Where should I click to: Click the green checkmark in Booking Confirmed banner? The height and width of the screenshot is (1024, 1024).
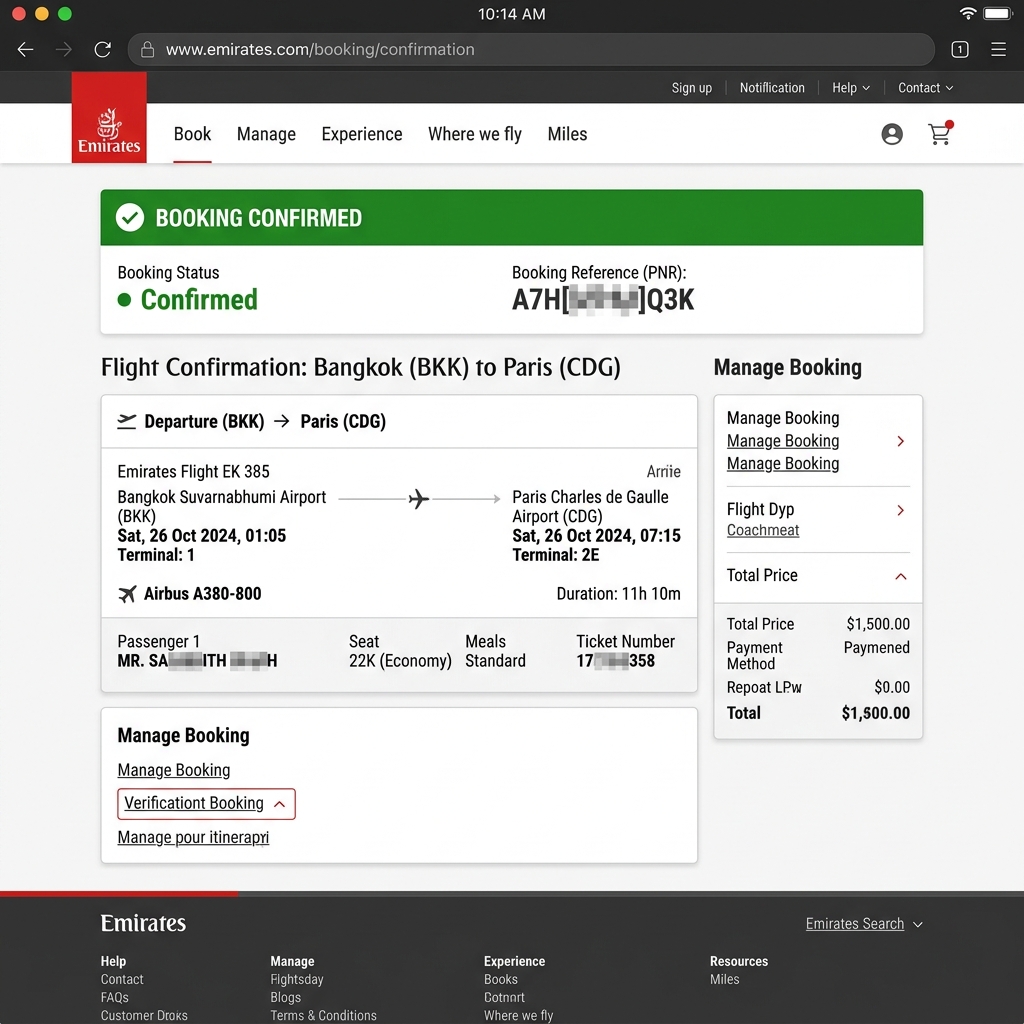point(129,217)
